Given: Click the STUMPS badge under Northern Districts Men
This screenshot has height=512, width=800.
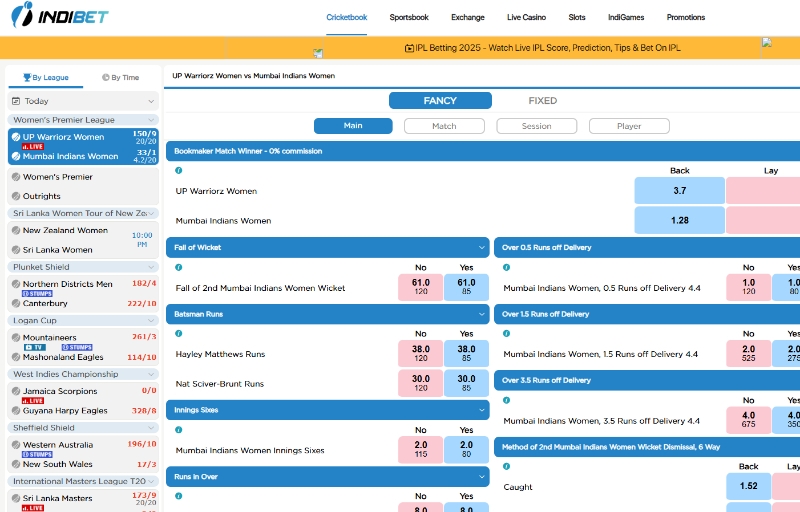Looking at the screenshot, I should pos(37,294).
